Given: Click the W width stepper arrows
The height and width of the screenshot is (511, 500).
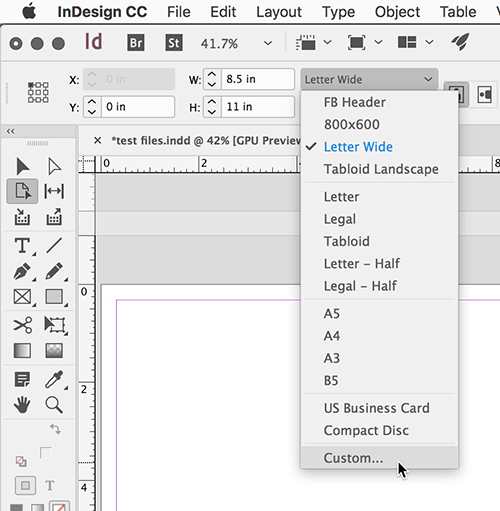Looking at the screenshot, I should (x=212, y=79).
